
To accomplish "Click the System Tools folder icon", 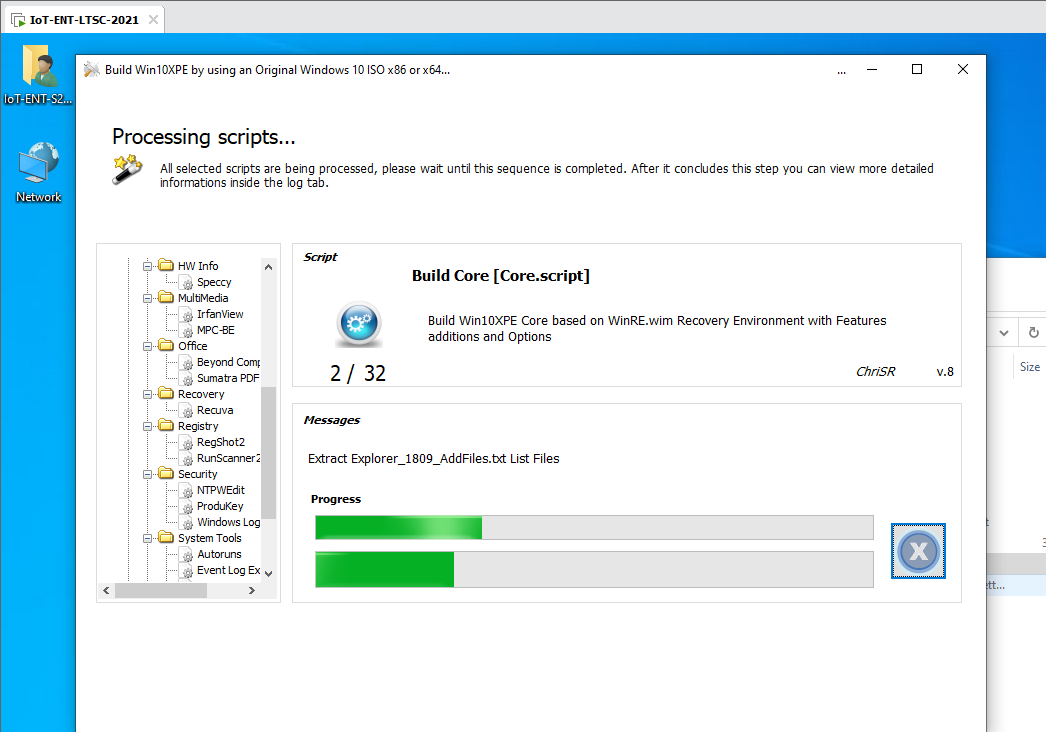I will click(166, 538).
